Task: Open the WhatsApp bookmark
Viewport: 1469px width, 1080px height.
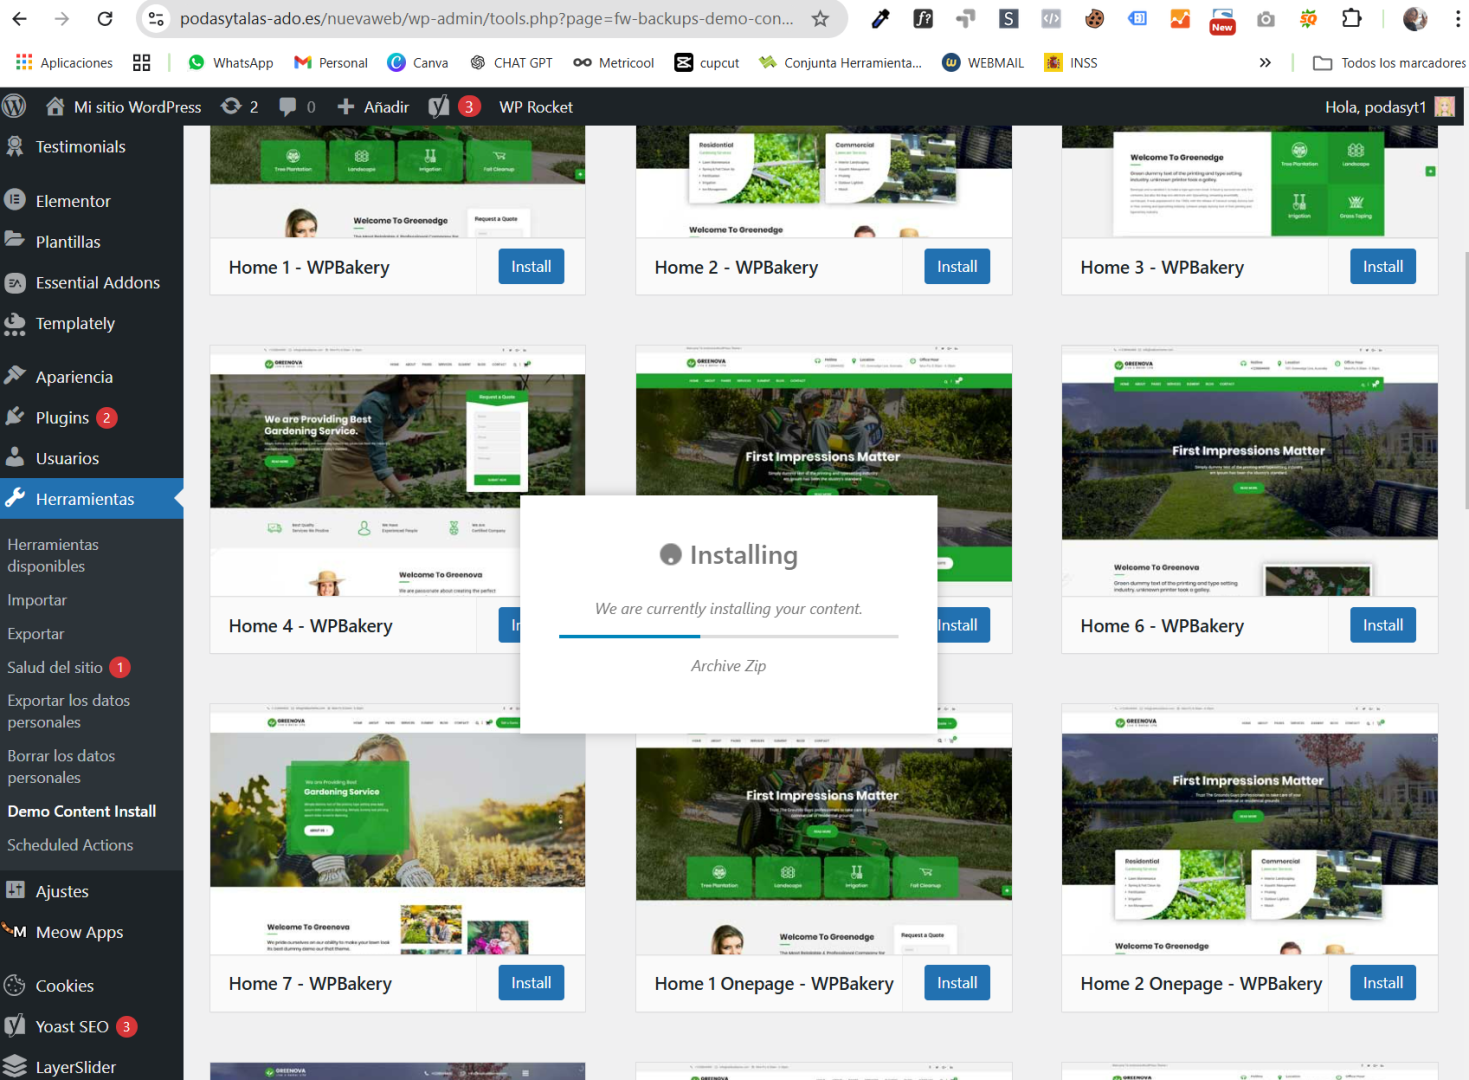Action: click(x=230, y=62)
